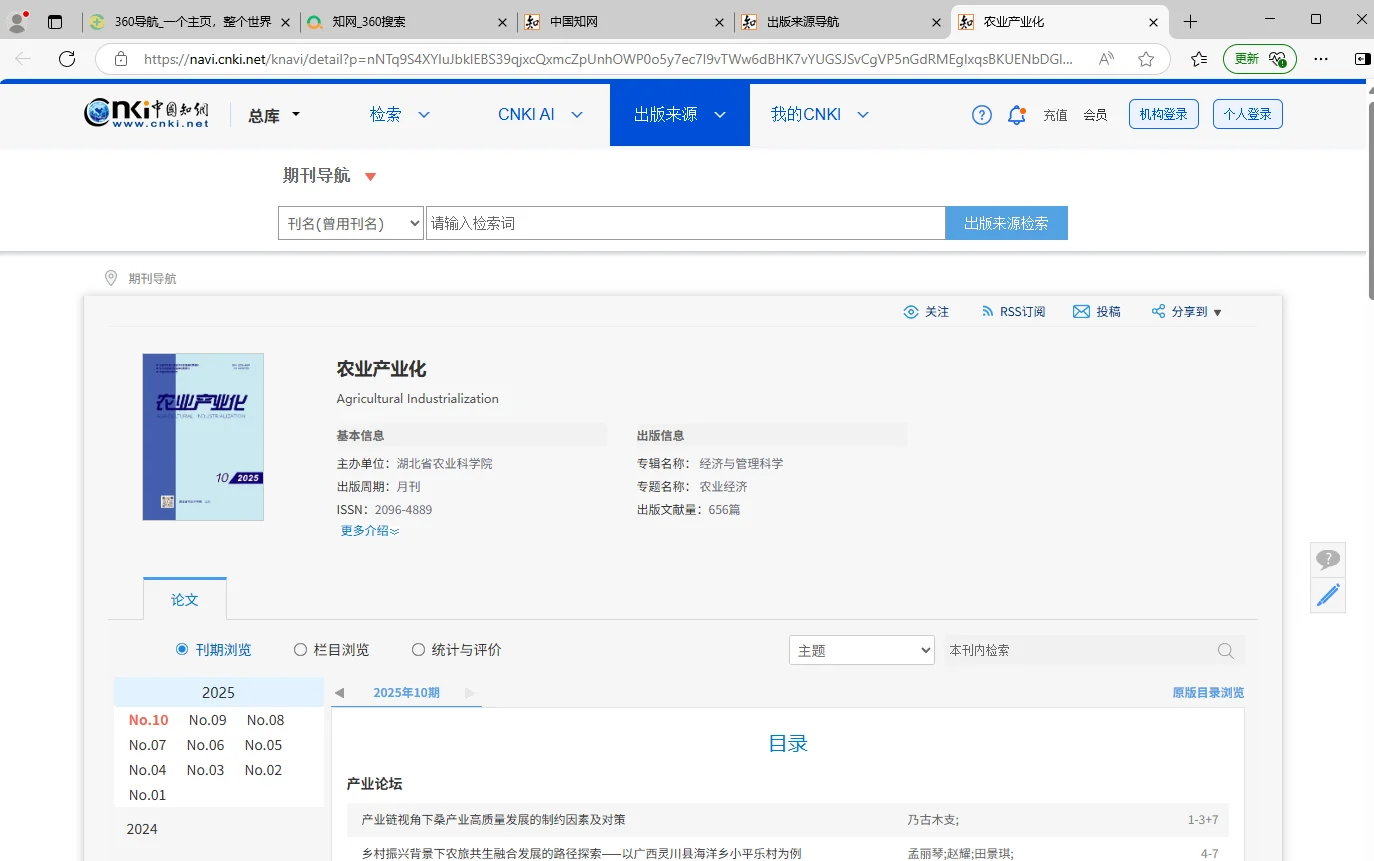Open the pencil feedback icon on the right edge

click(1328, 595)
